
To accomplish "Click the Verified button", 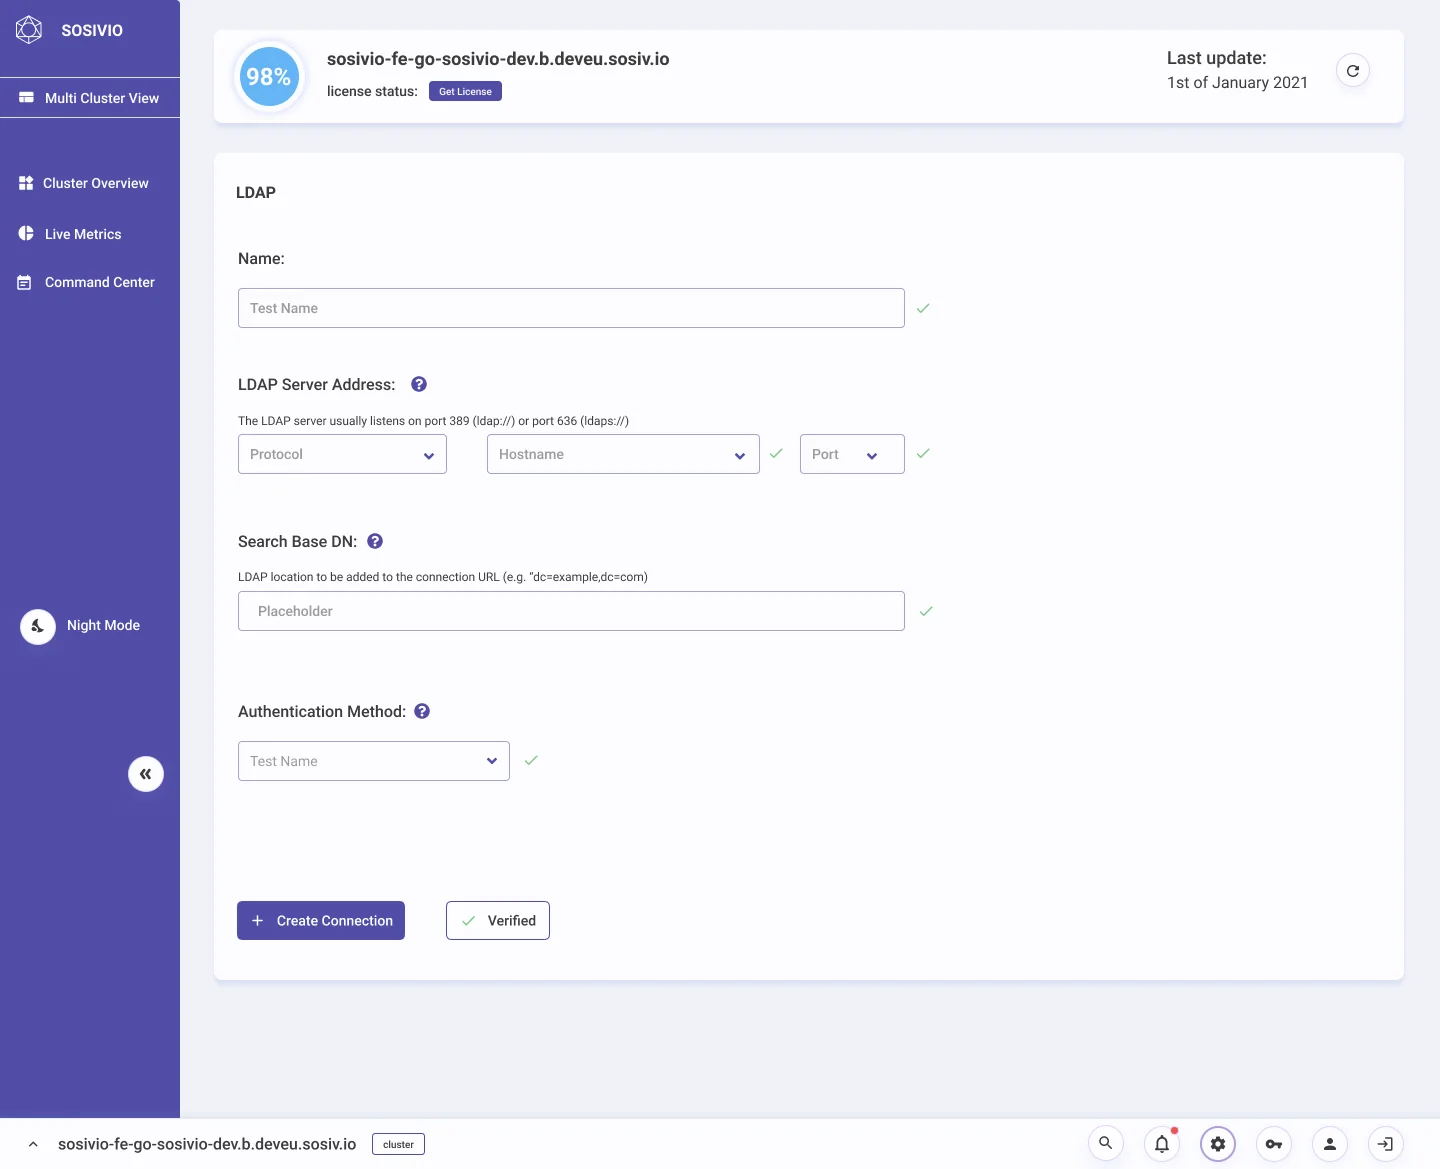I will pos(498,921).
